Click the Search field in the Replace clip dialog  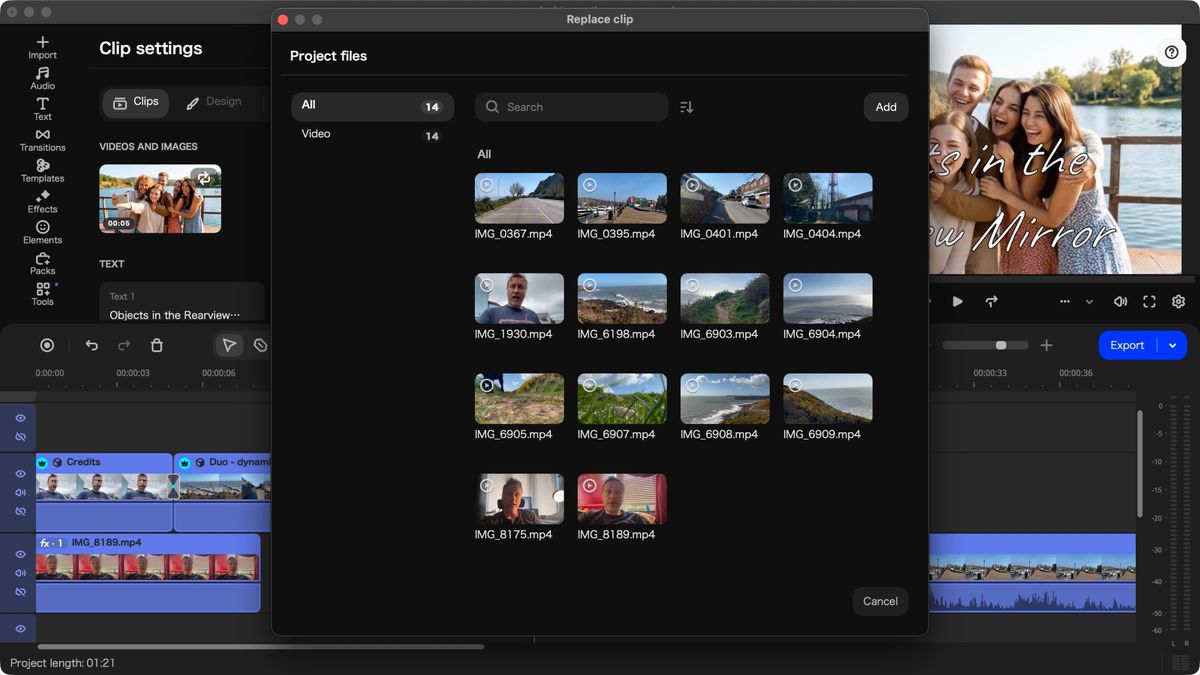coord(571,107)
